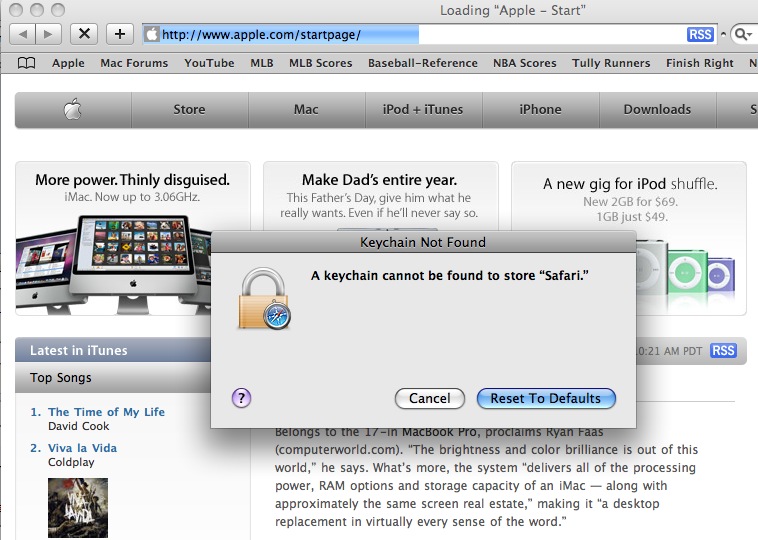Click the Apple logo in site navigation
Image resolution: width=758 pixels, height=540 pixels.
tap(73, 110)
